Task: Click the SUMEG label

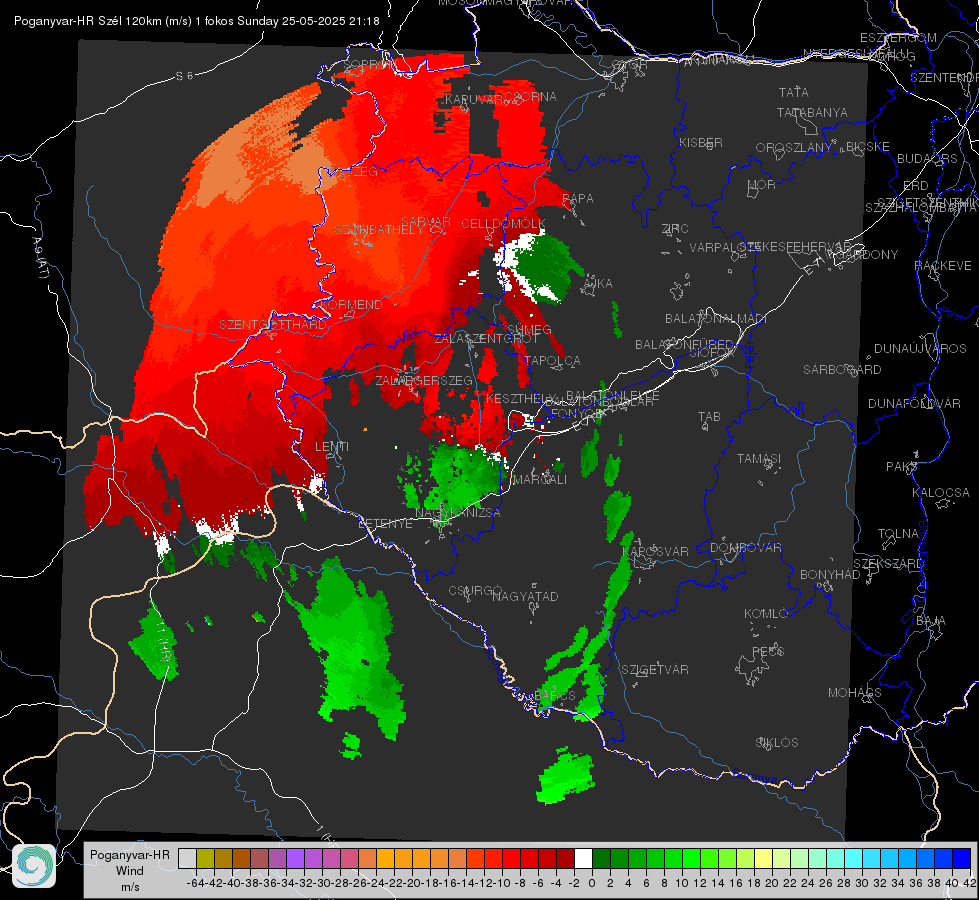Action: pyautogui.click(x=529, y=329)
